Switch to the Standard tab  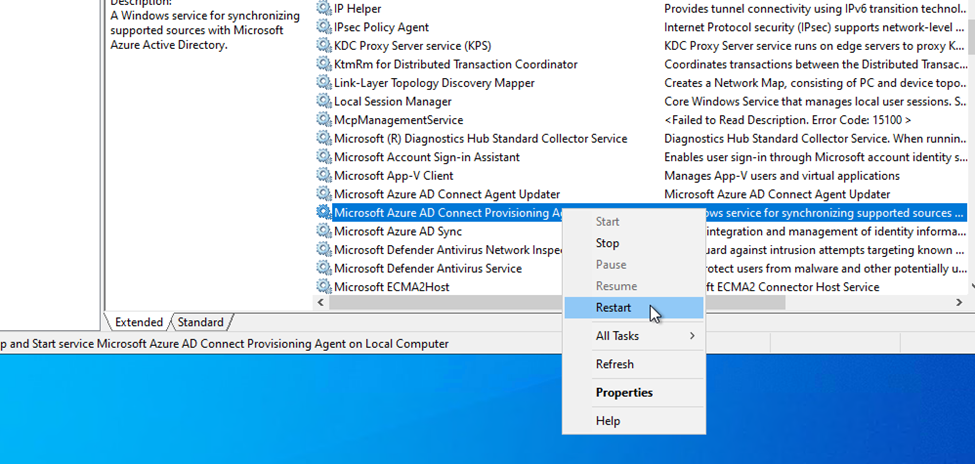click(x=200, y=322)
